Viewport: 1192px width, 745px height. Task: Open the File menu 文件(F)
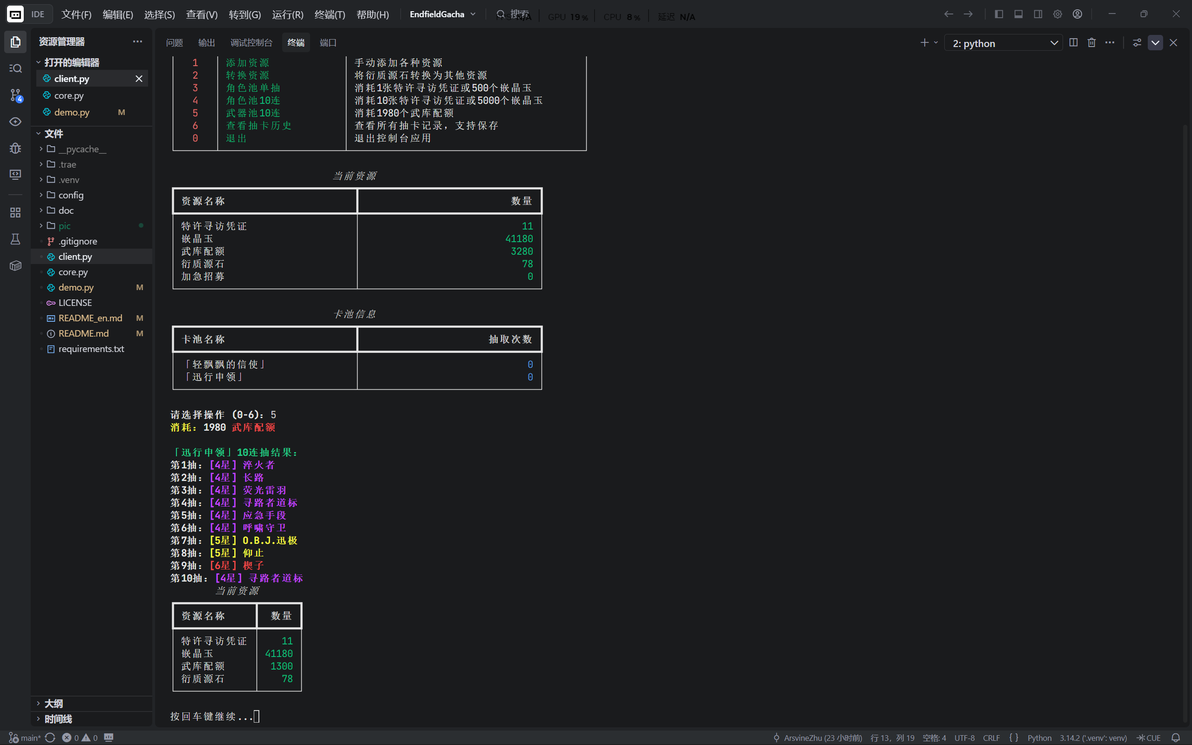coord(76,14)
